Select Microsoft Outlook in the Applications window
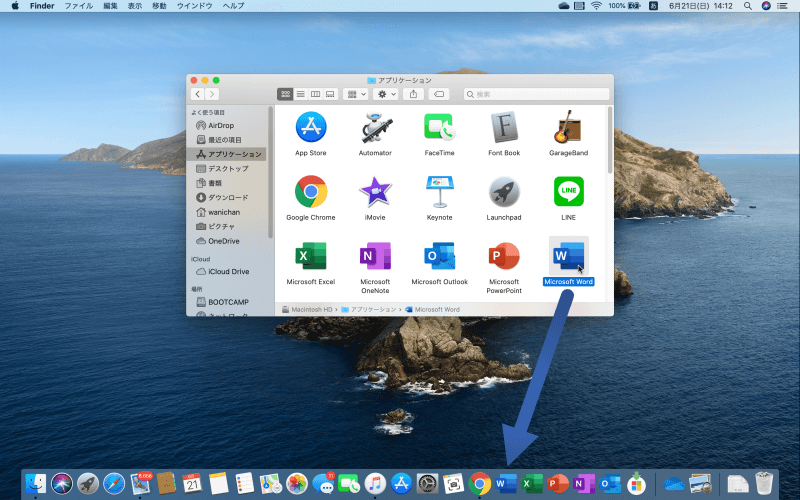 (439, 256)
